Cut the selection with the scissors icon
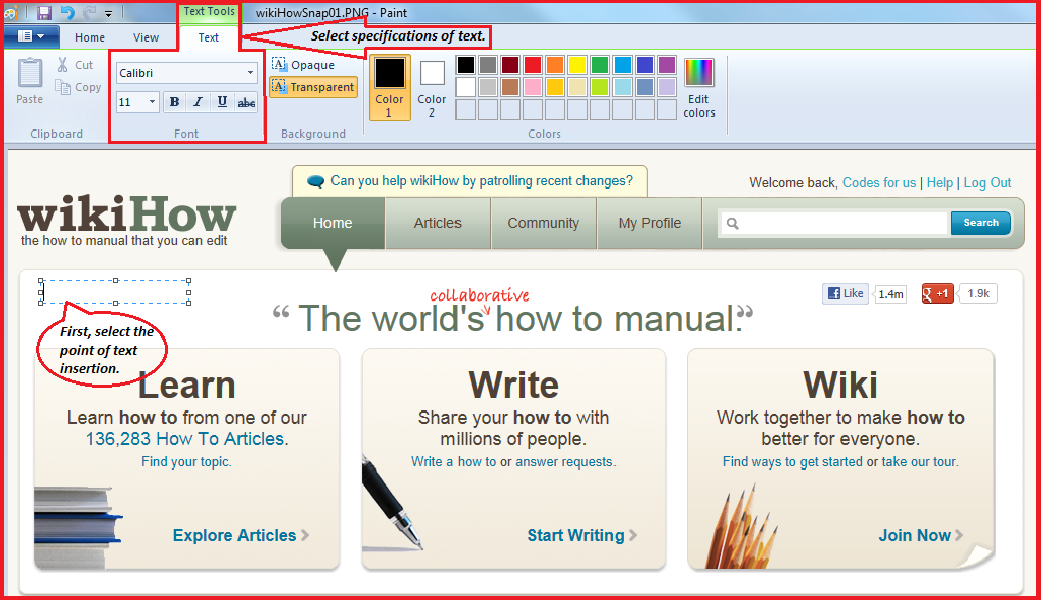 62,64
